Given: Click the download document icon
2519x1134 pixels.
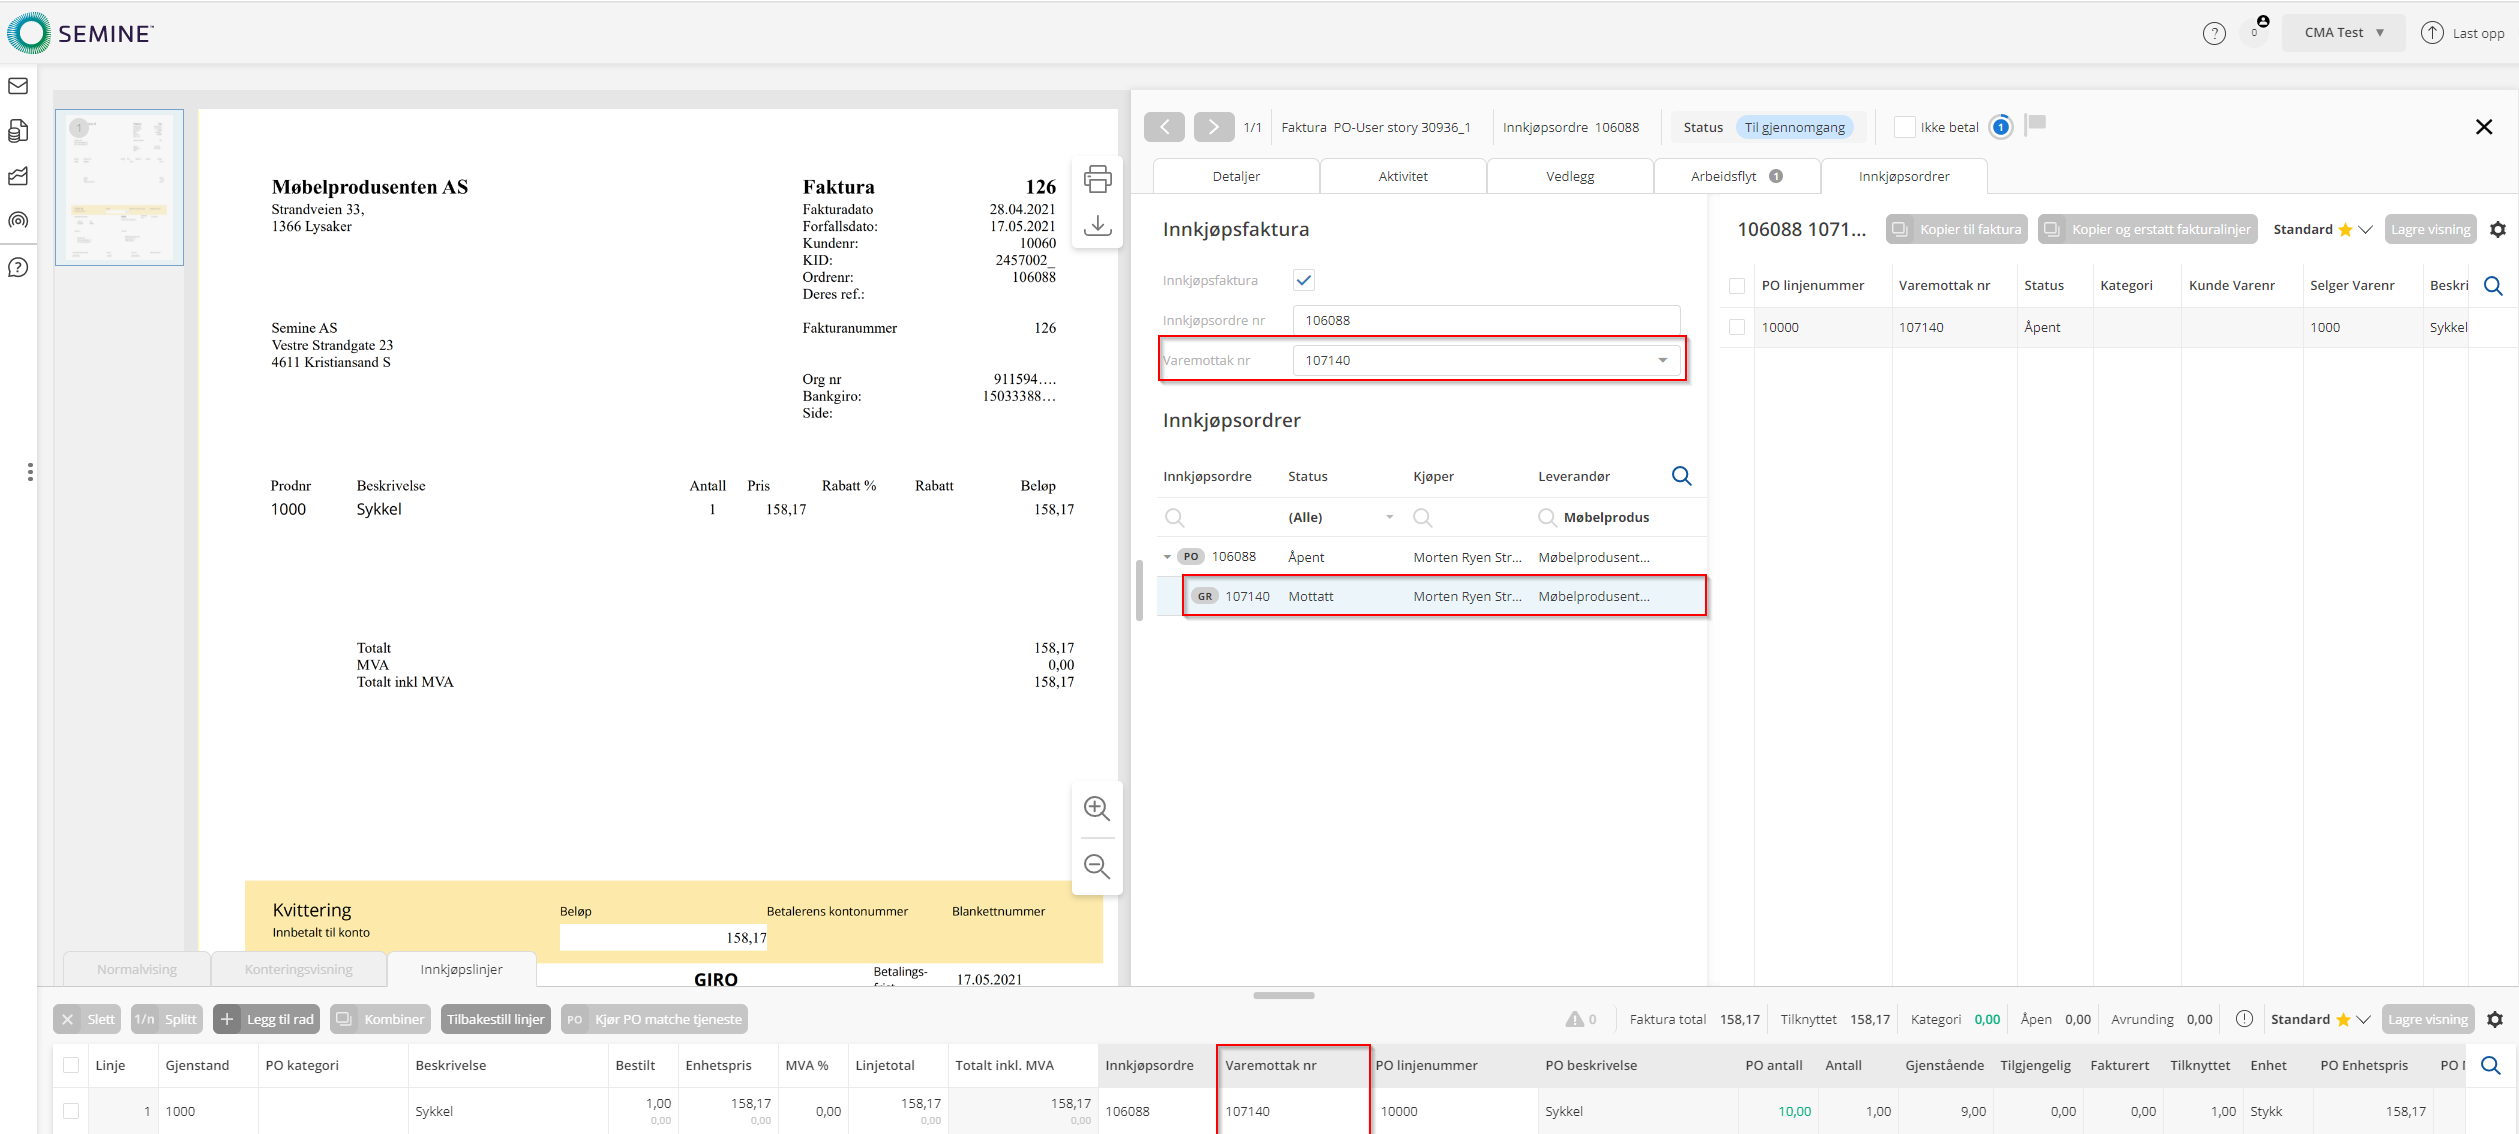Looking at the screenshot, I should 1097,225.
